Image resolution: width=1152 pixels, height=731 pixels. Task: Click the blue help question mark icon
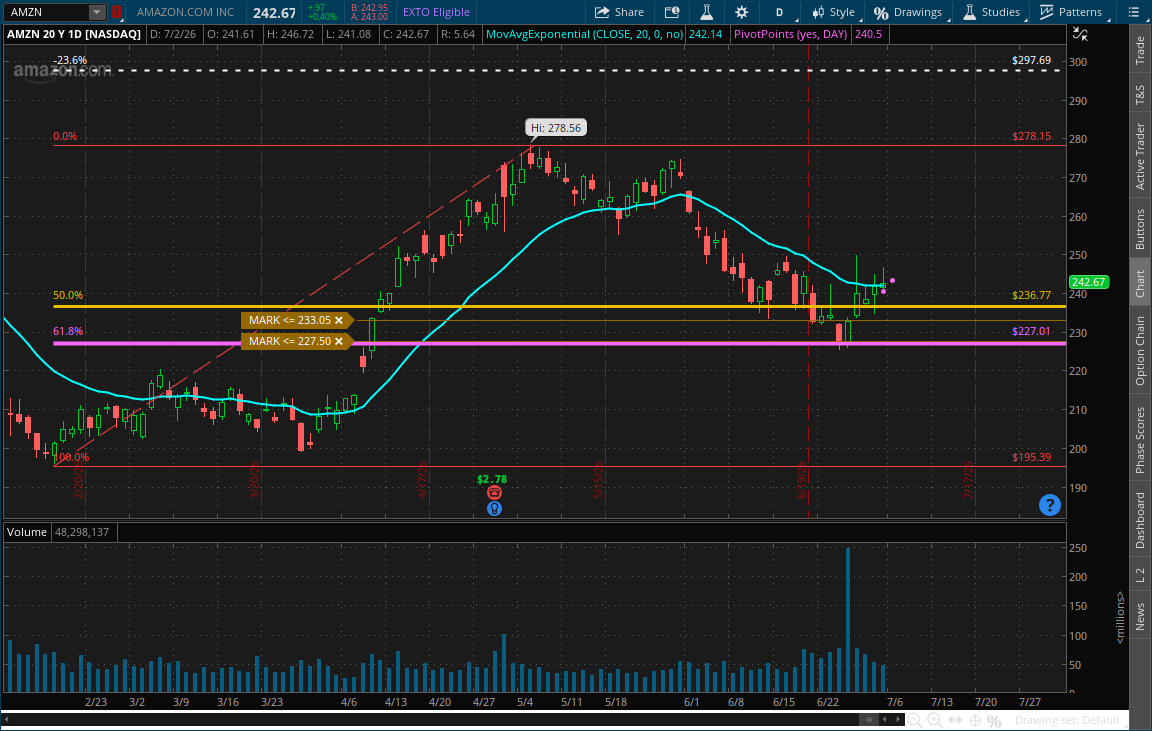(x=1050, y=505)
